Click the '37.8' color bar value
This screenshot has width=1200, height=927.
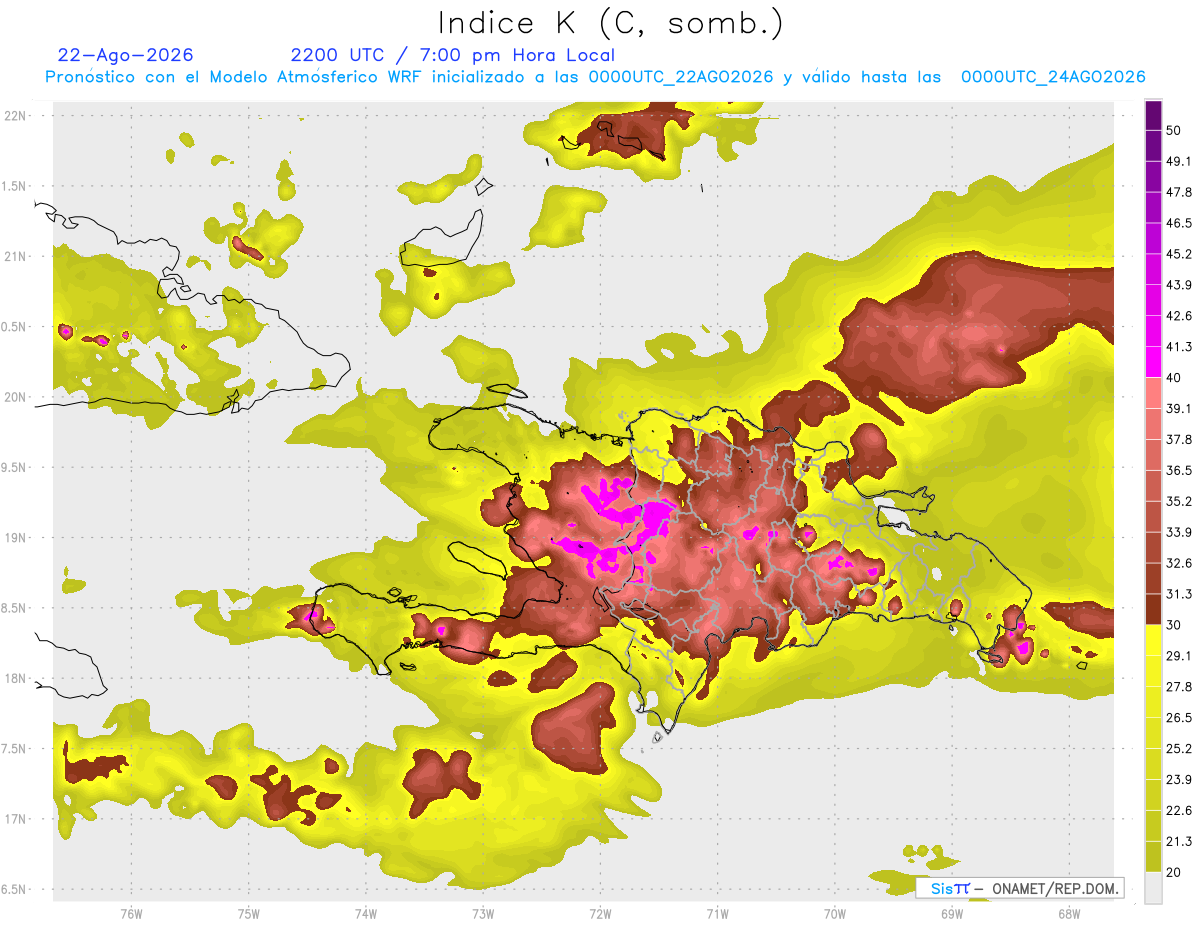[x=1179, y=439]
